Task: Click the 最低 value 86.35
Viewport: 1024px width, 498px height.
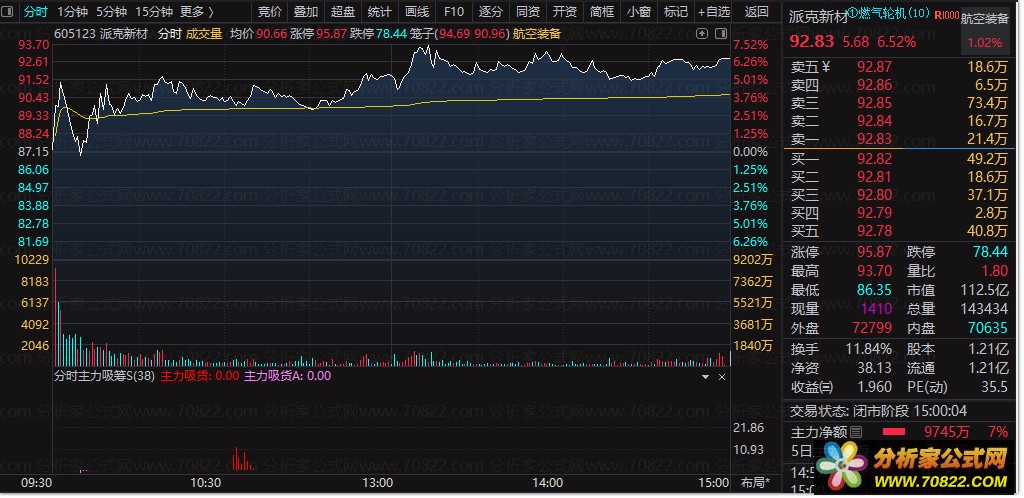Action: click(874, 290)
